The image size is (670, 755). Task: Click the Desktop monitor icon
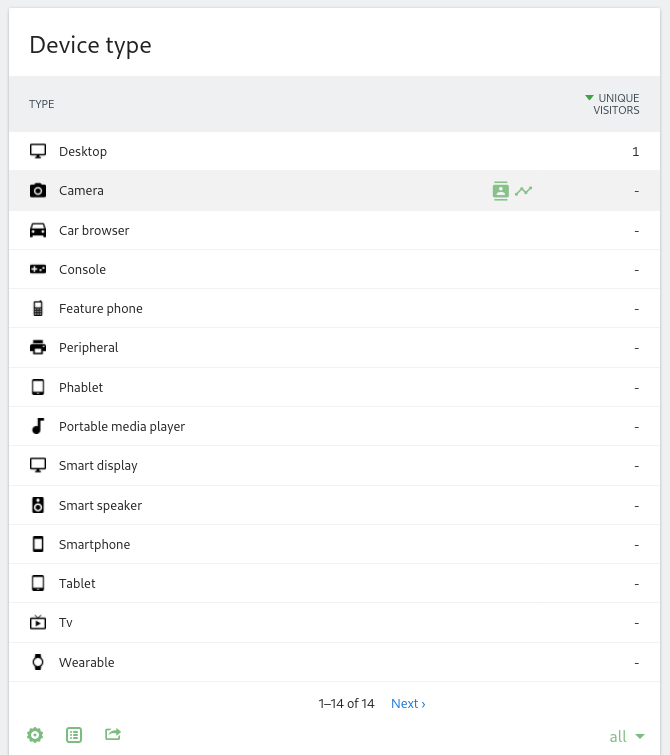click(38, 152)
